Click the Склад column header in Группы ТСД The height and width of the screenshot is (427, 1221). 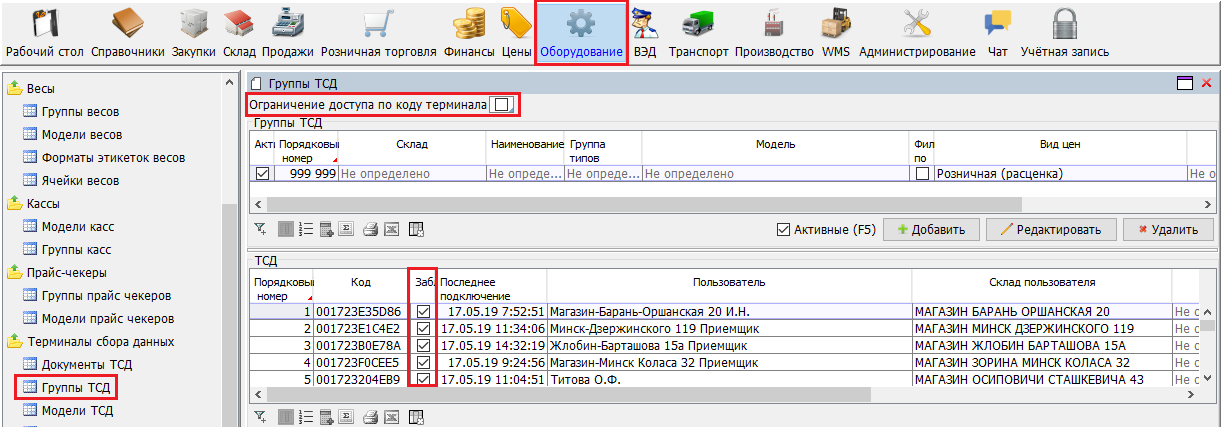[x=412, y=144]
